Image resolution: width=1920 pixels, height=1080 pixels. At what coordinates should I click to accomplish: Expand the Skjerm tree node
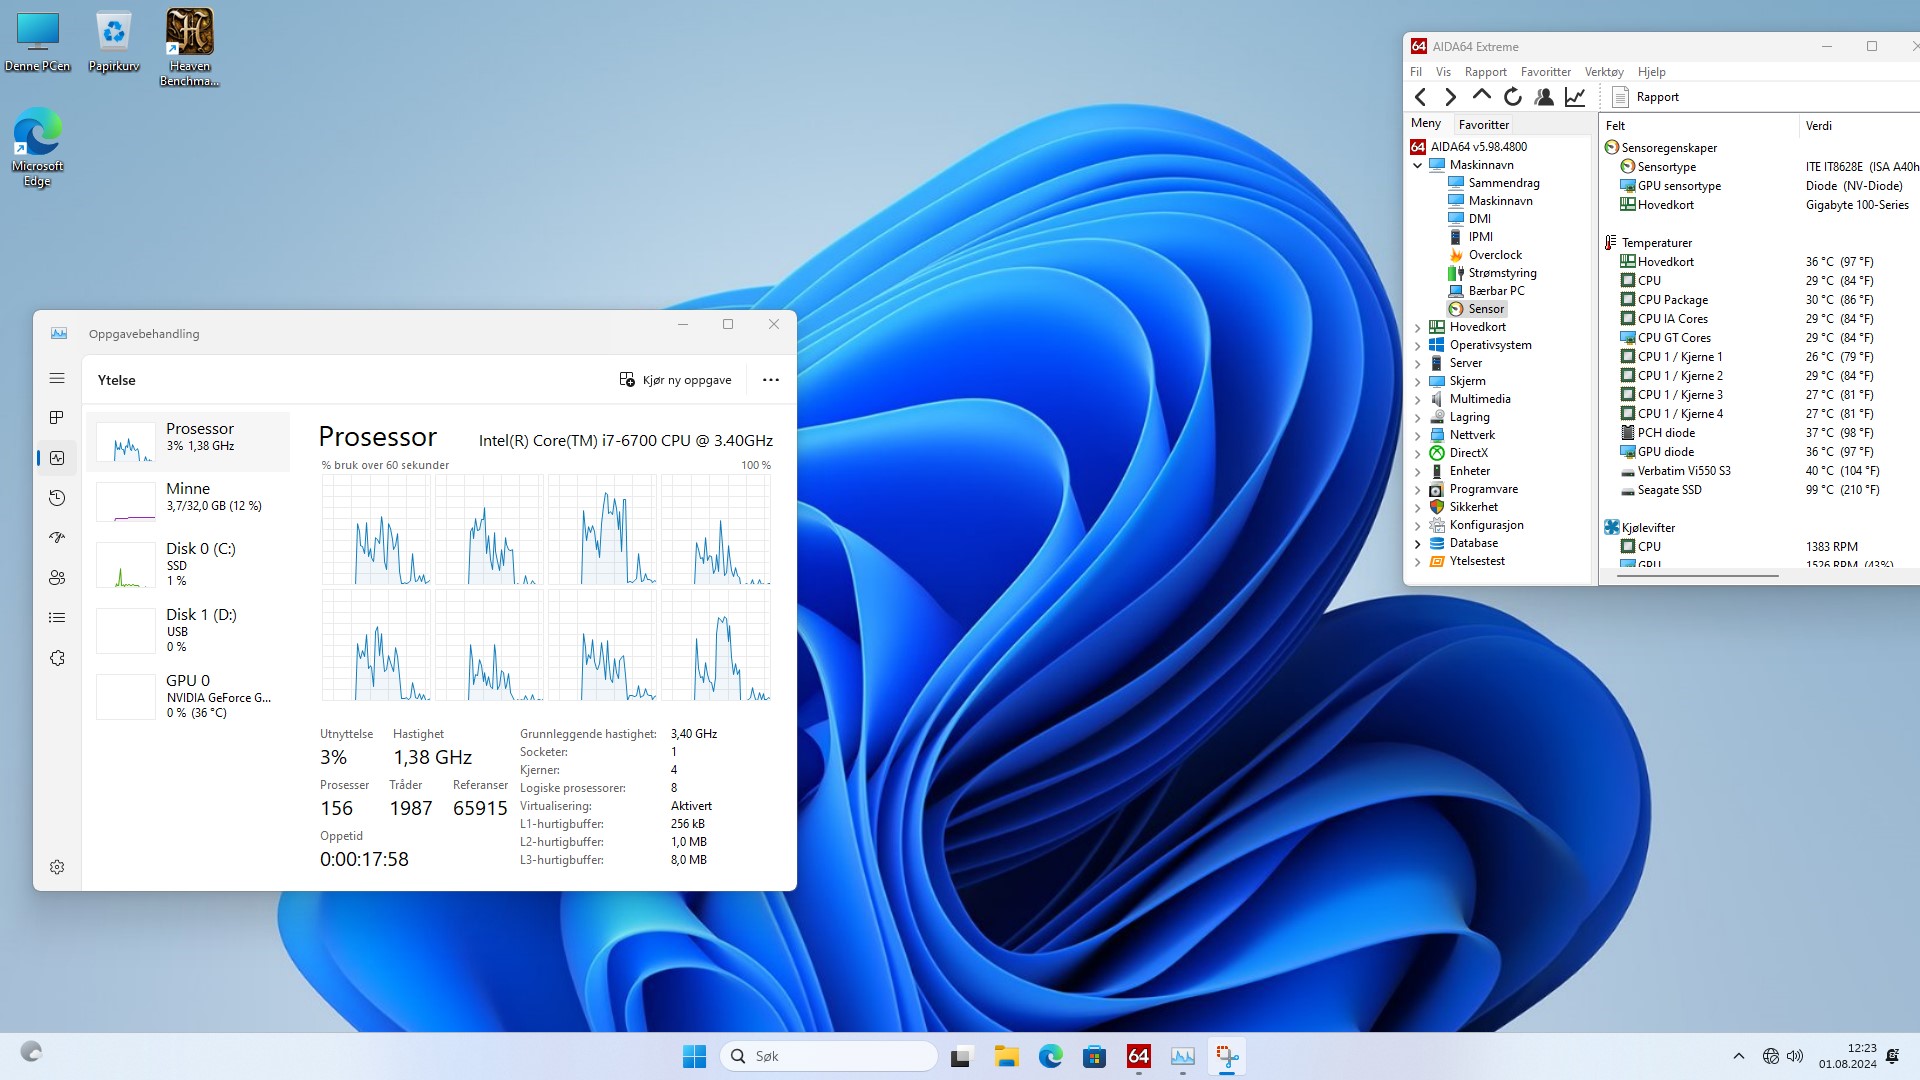1417,381
